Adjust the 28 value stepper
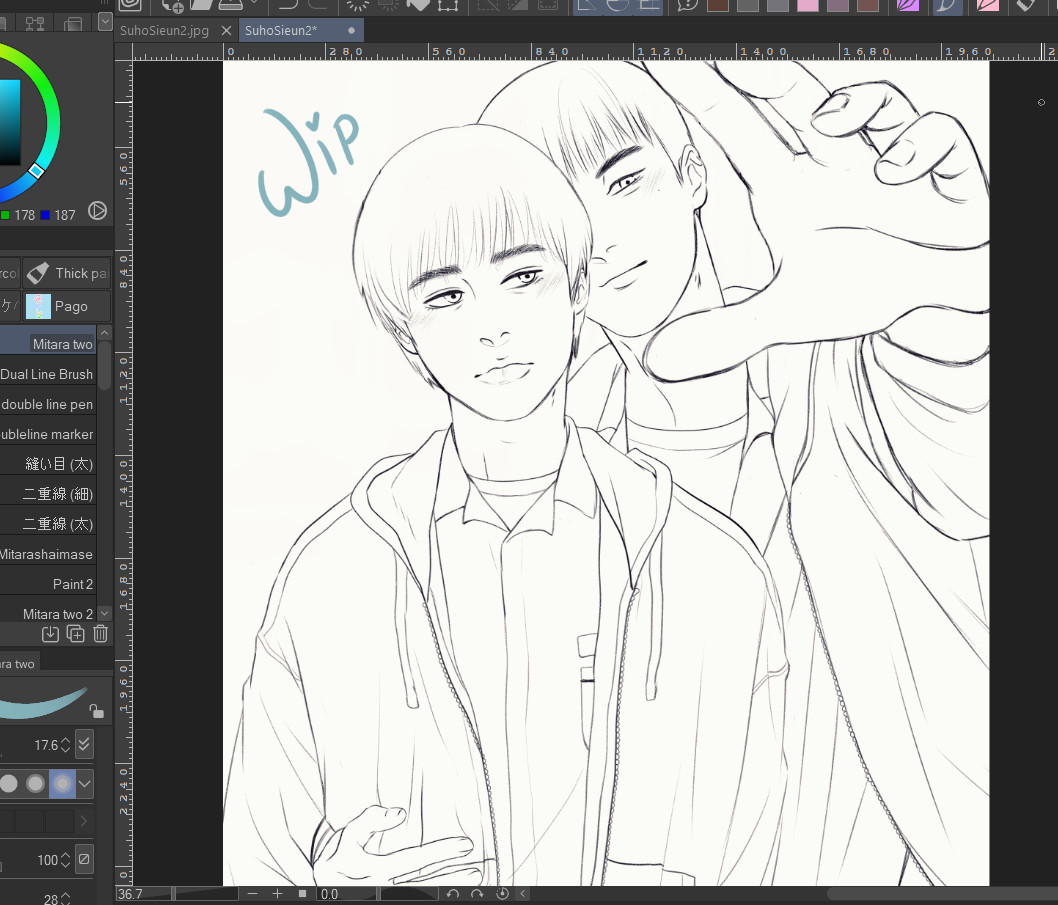This screenshot has width=1058, height=905. 65,898
